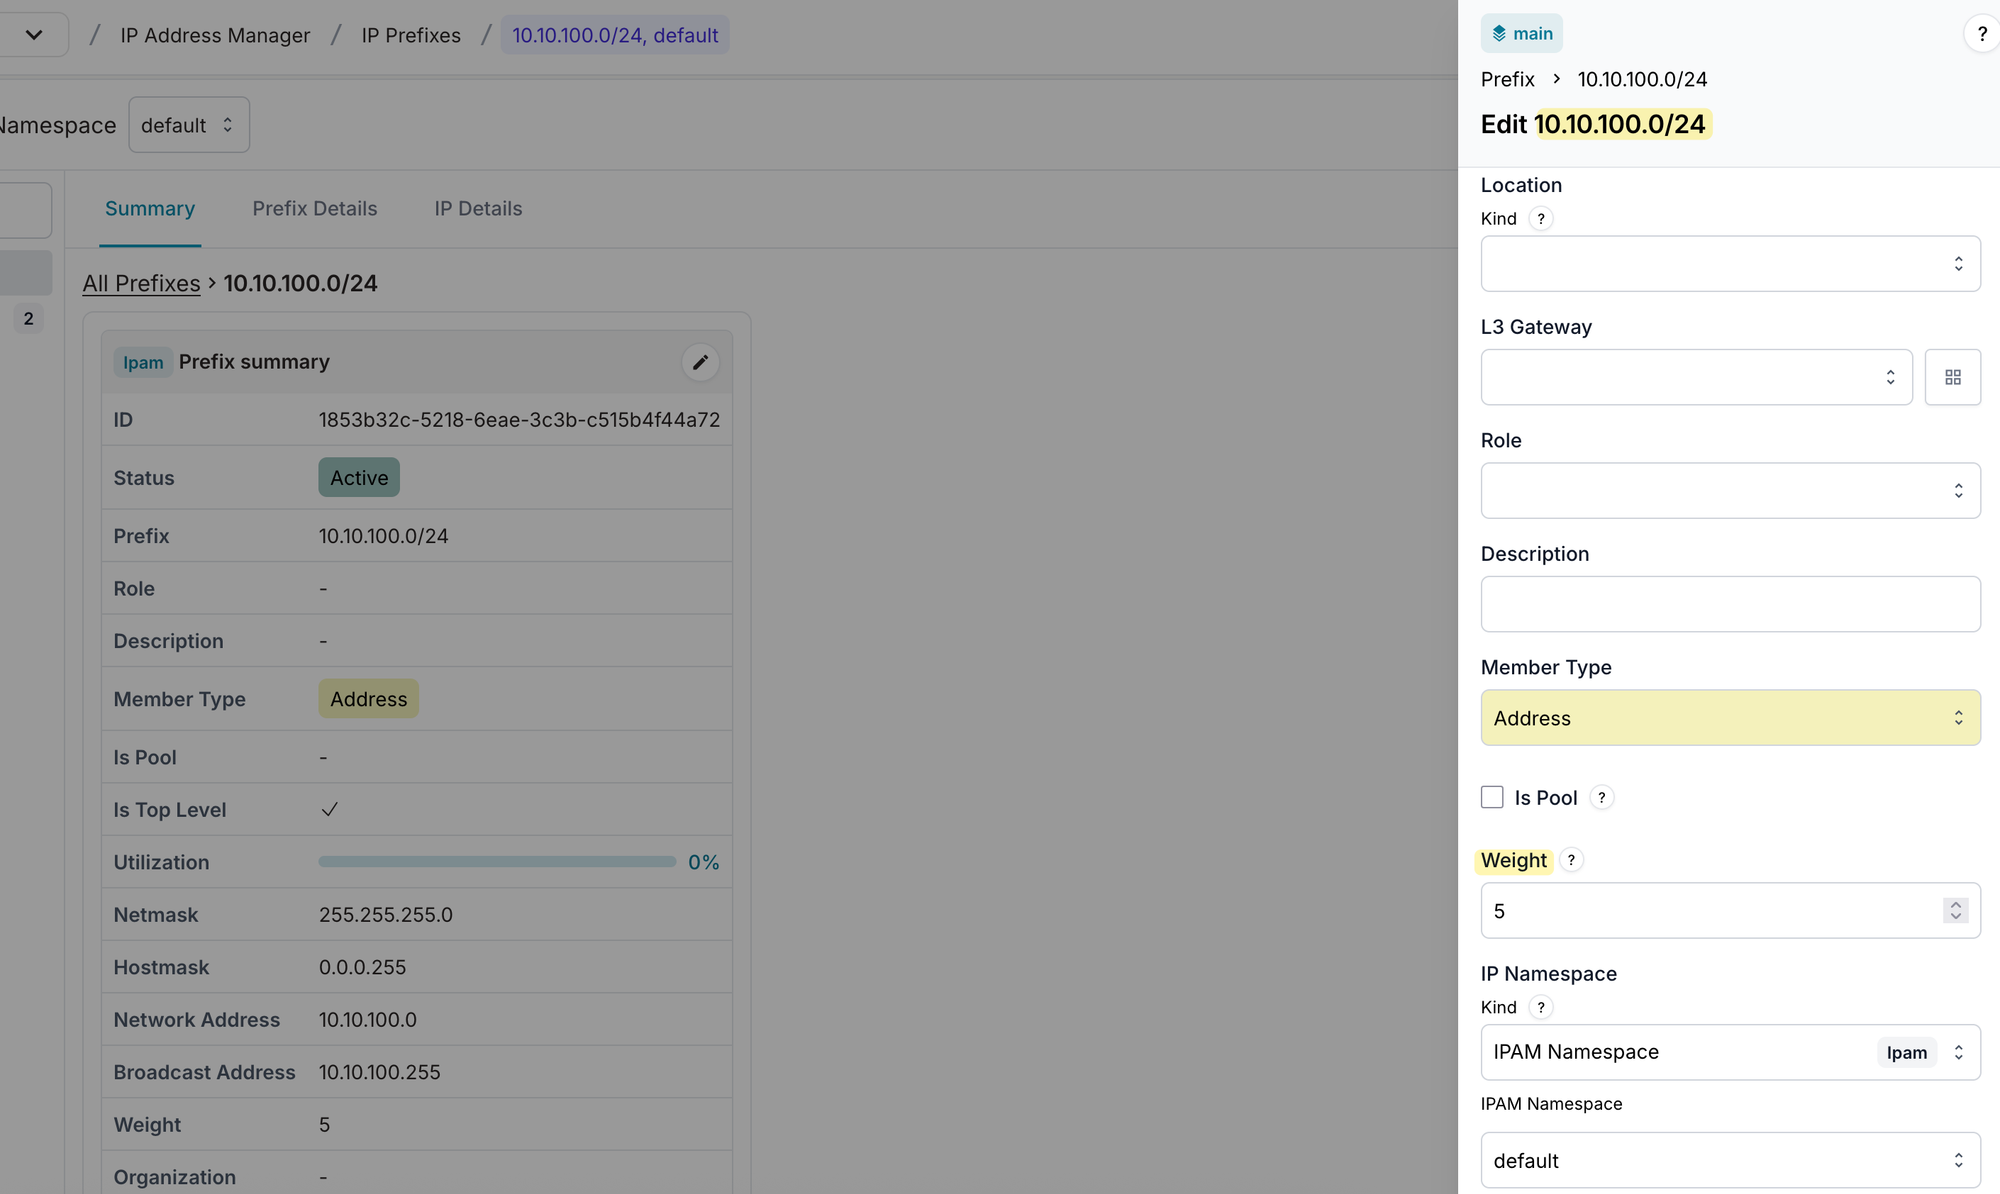Click the help question mark icon at top right
2000x1194 pixels.
coord(1981,34)
